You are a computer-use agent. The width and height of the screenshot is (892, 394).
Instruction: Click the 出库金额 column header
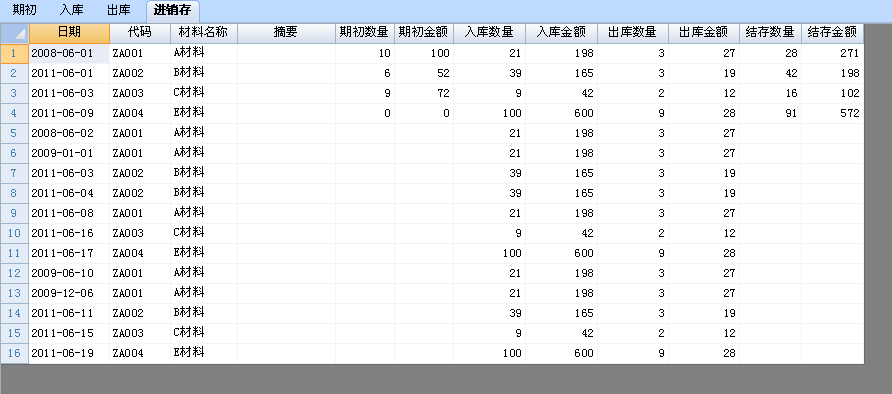704,34
